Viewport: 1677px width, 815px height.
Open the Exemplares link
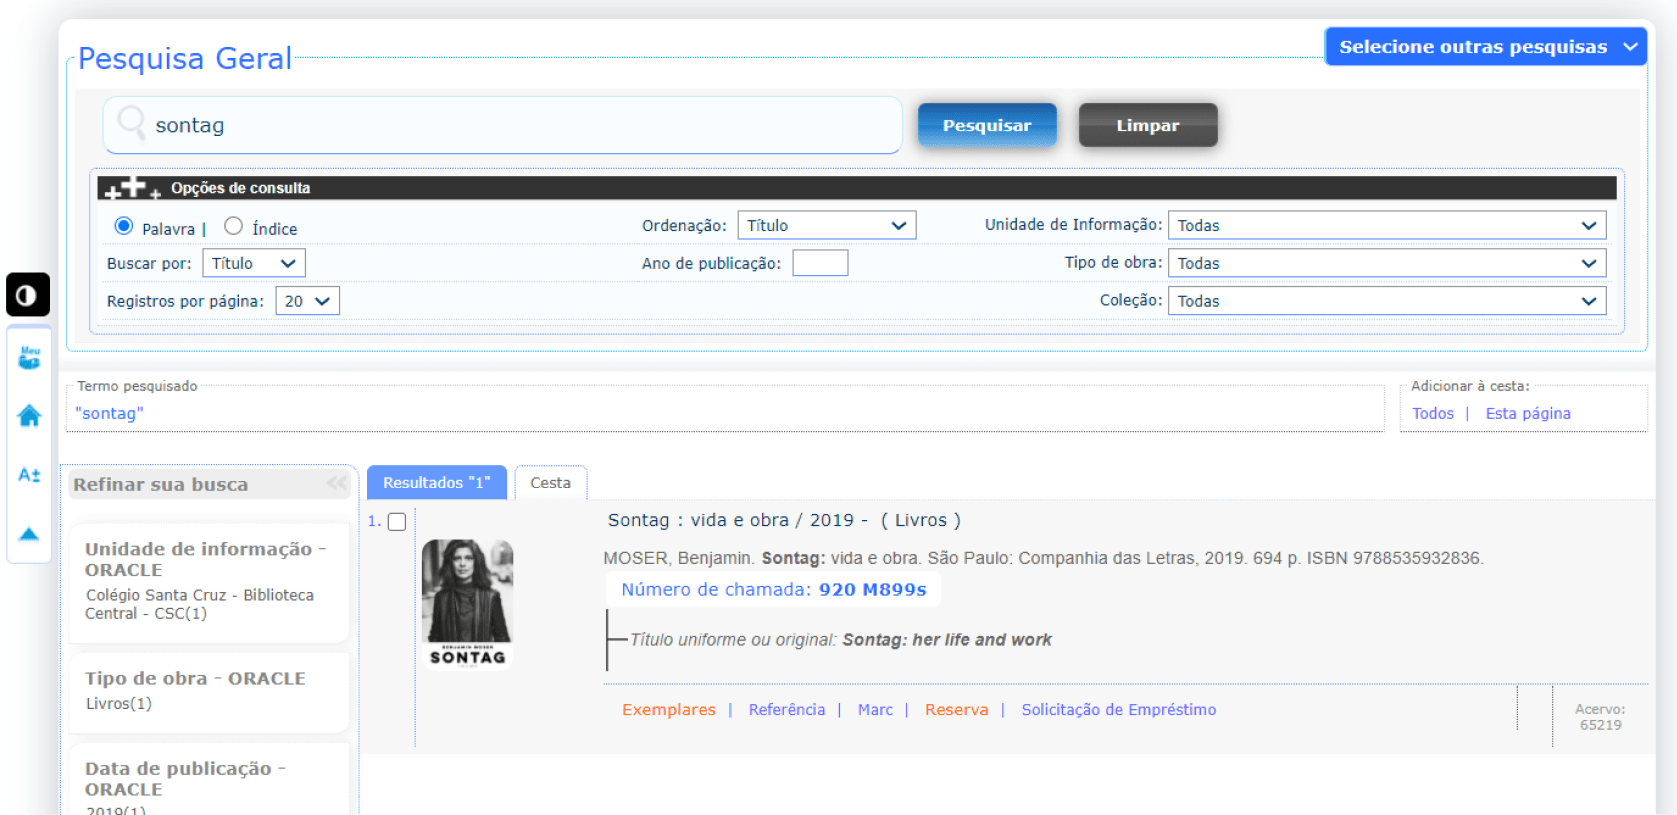[x=668, y=710]
